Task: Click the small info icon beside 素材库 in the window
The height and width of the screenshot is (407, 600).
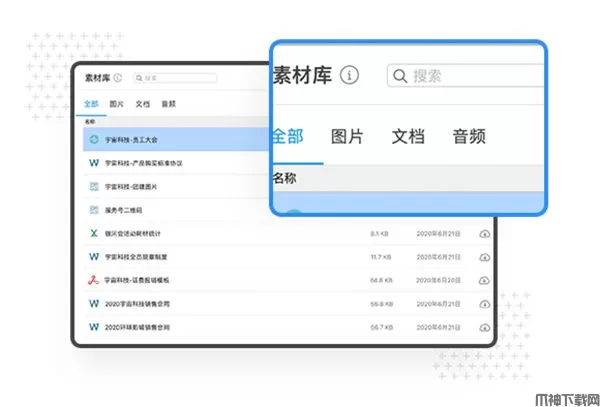Action: pos(117,78)
